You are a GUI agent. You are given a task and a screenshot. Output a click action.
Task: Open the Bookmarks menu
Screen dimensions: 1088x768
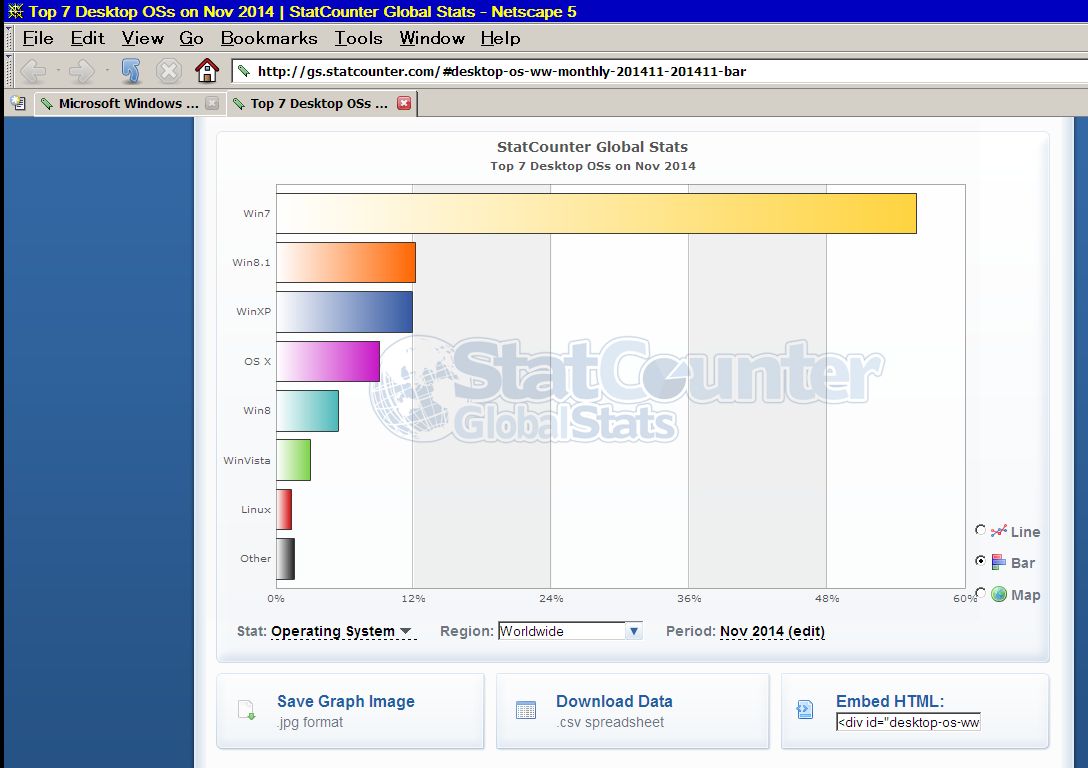click(269, 39)
